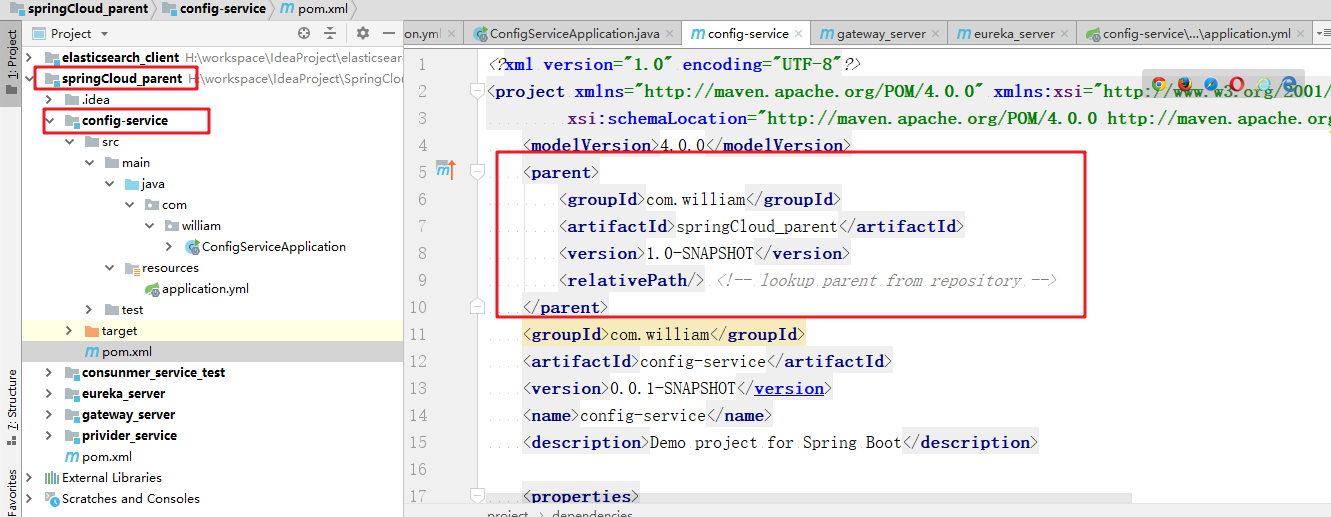1331x517 pixels.
Task: Collapse the src folder
Action: click(x=69, y=141)
